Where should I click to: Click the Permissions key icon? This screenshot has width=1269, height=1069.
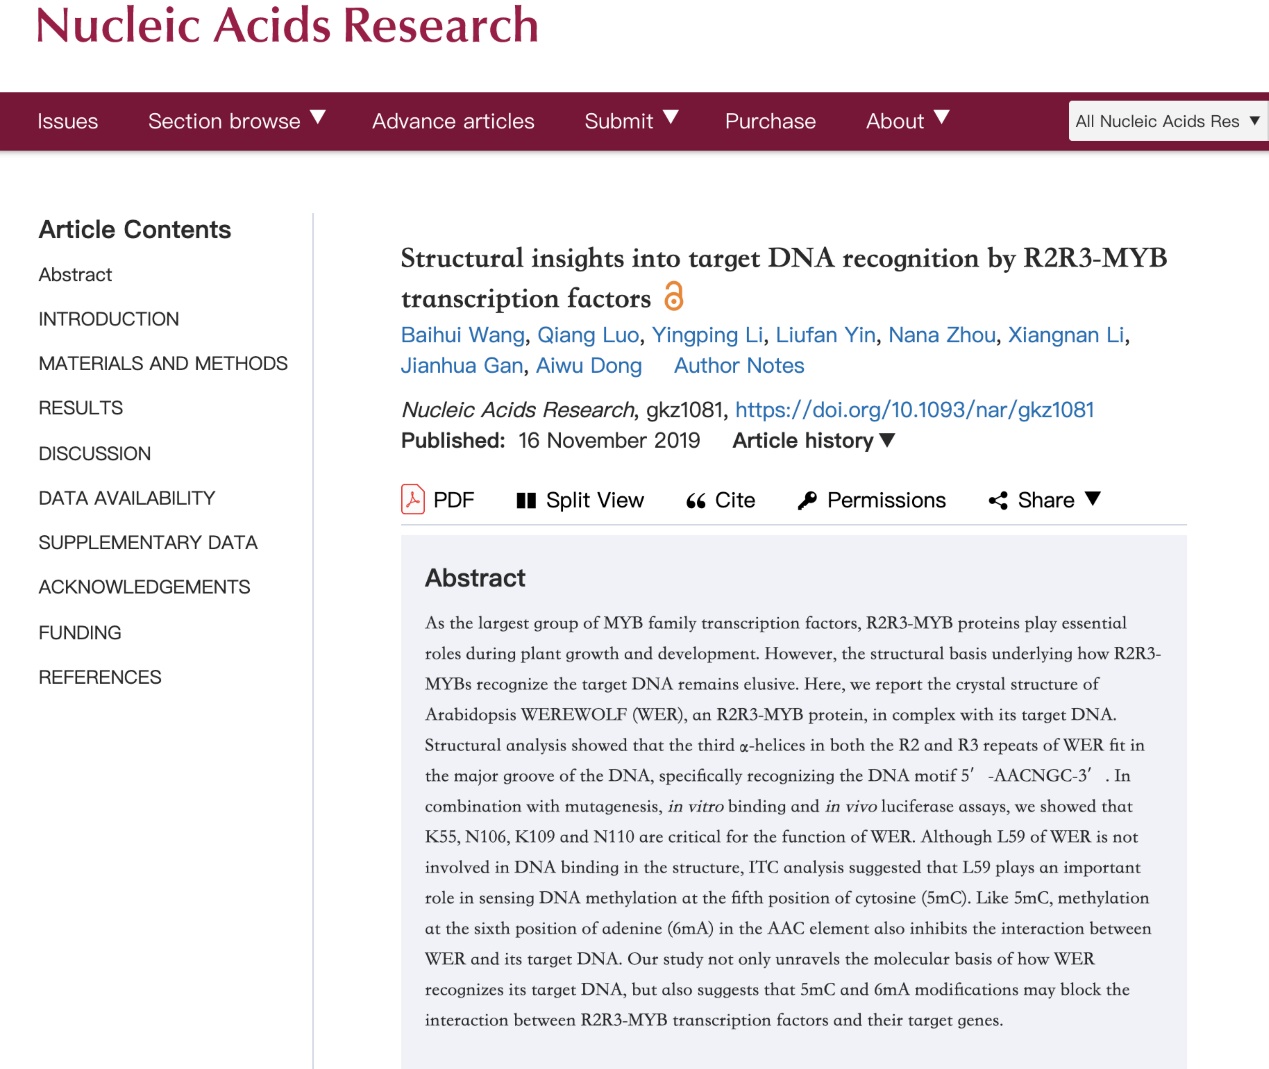pyautogui.click(x=807, y=501)
